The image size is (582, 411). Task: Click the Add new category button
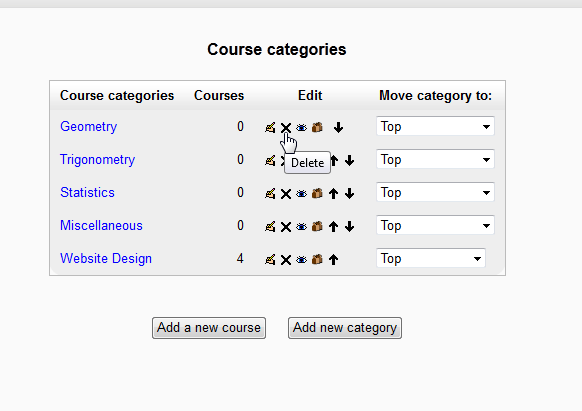345,328
